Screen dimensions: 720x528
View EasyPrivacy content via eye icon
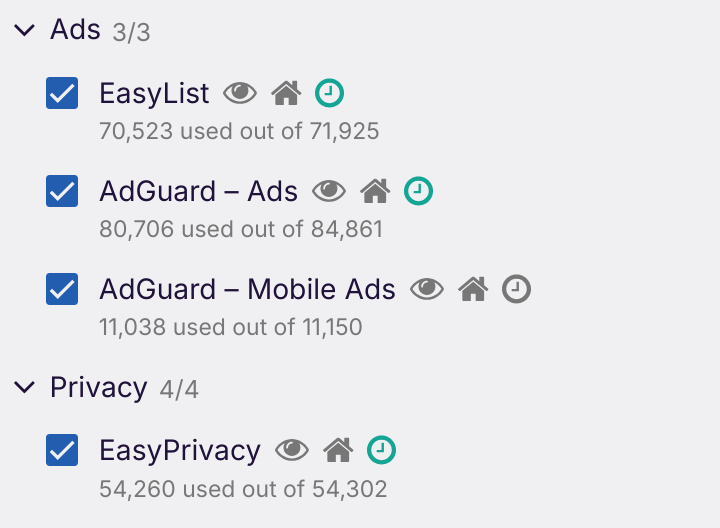click(x=292, y=450)
